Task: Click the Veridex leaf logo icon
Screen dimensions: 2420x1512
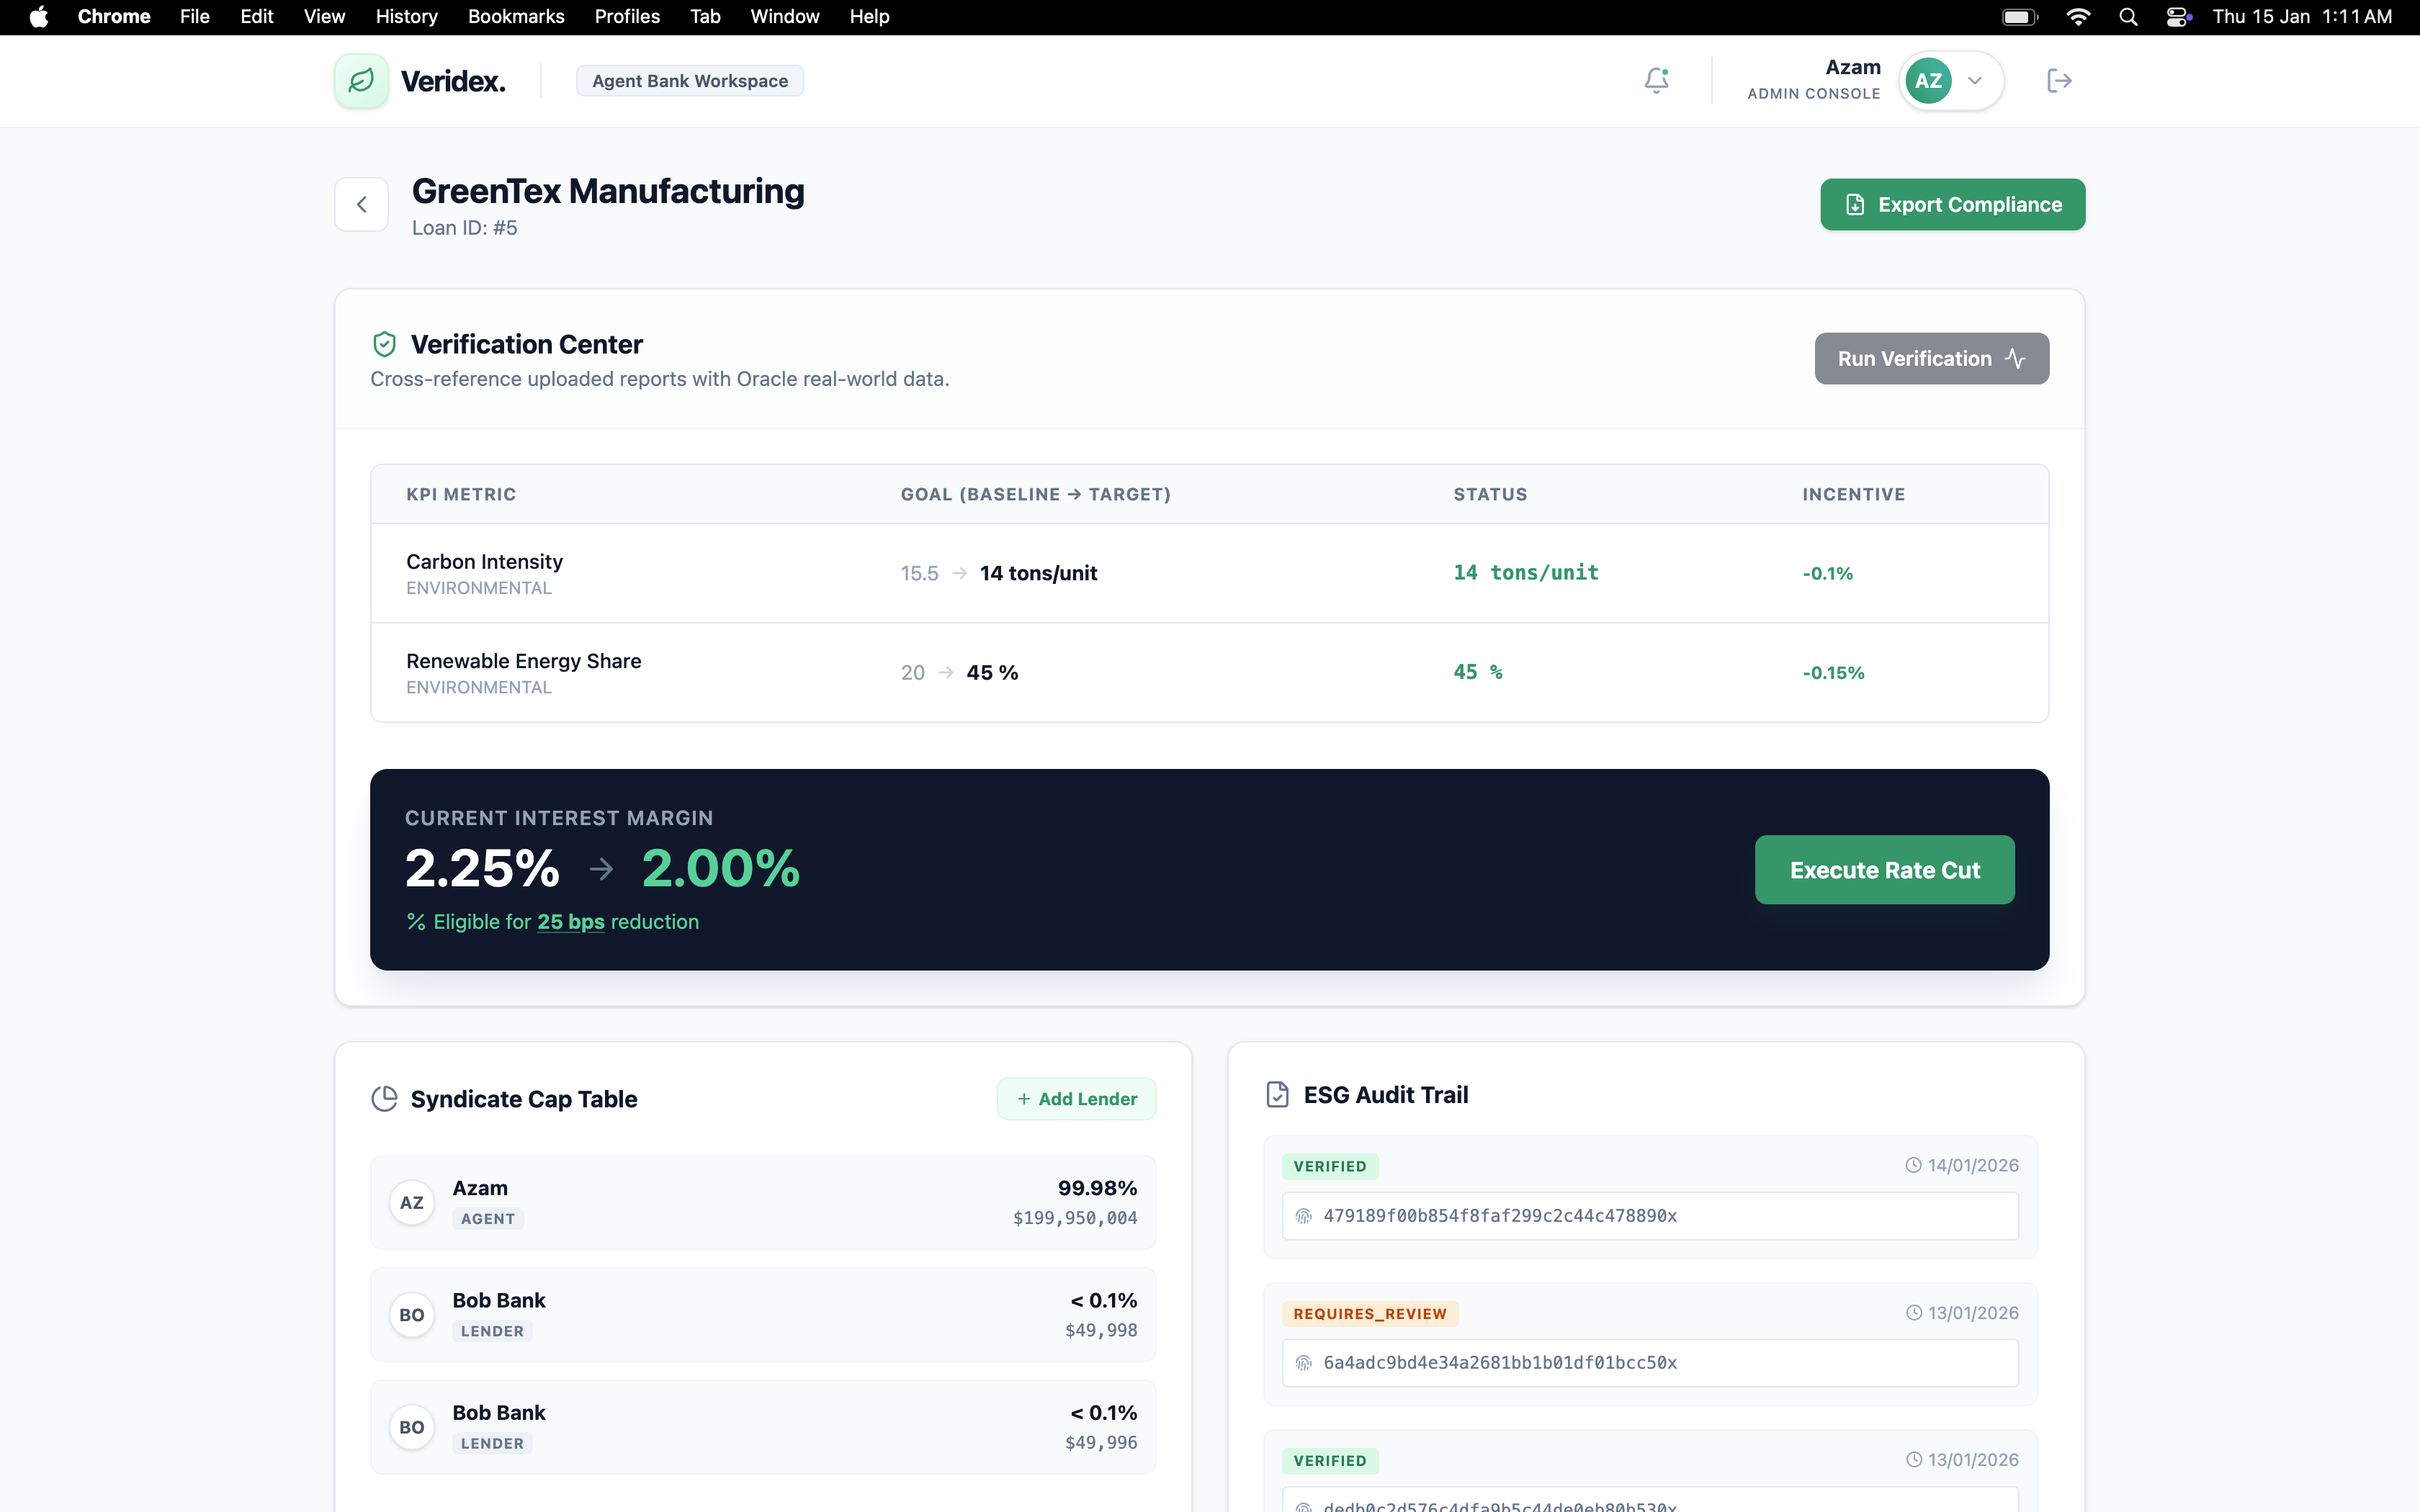Action: coord(361,80)
